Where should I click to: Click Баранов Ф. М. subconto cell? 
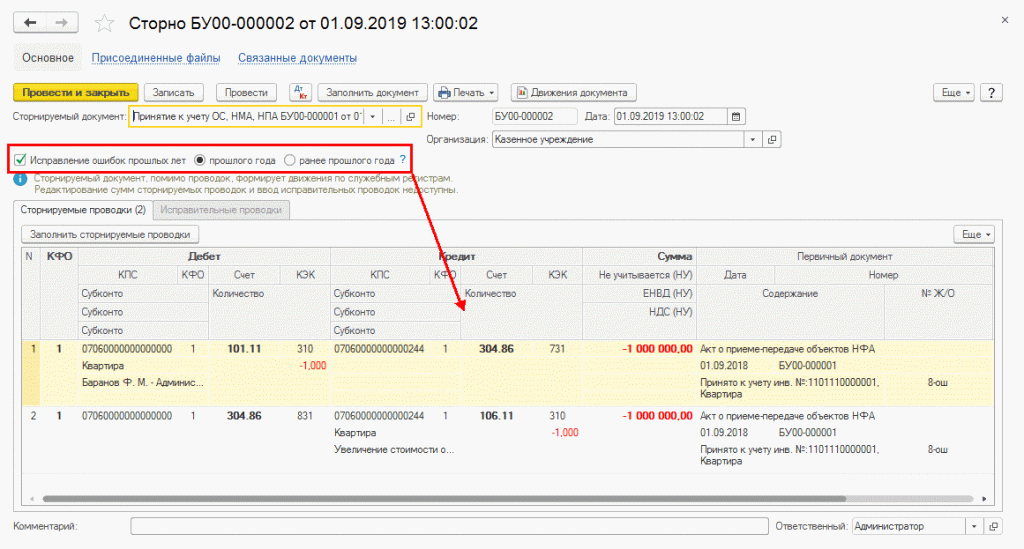tap(143, 383)
